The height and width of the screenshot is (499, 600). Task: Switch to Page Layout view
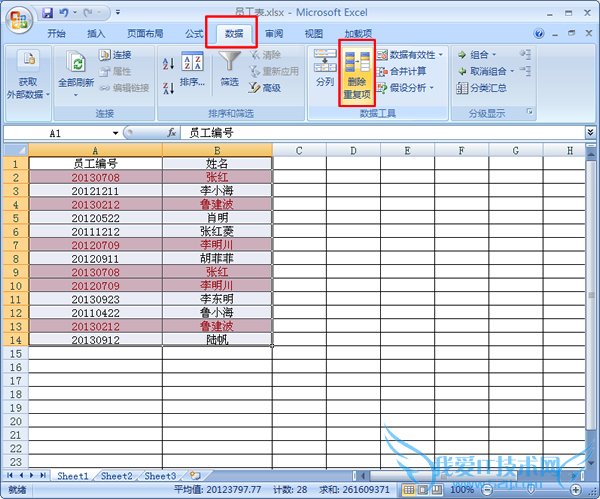pyautogui.click(x=422, y=489)
